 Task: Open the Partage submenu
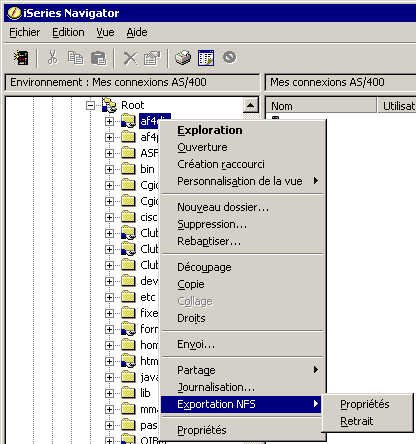tap(242, 370)
